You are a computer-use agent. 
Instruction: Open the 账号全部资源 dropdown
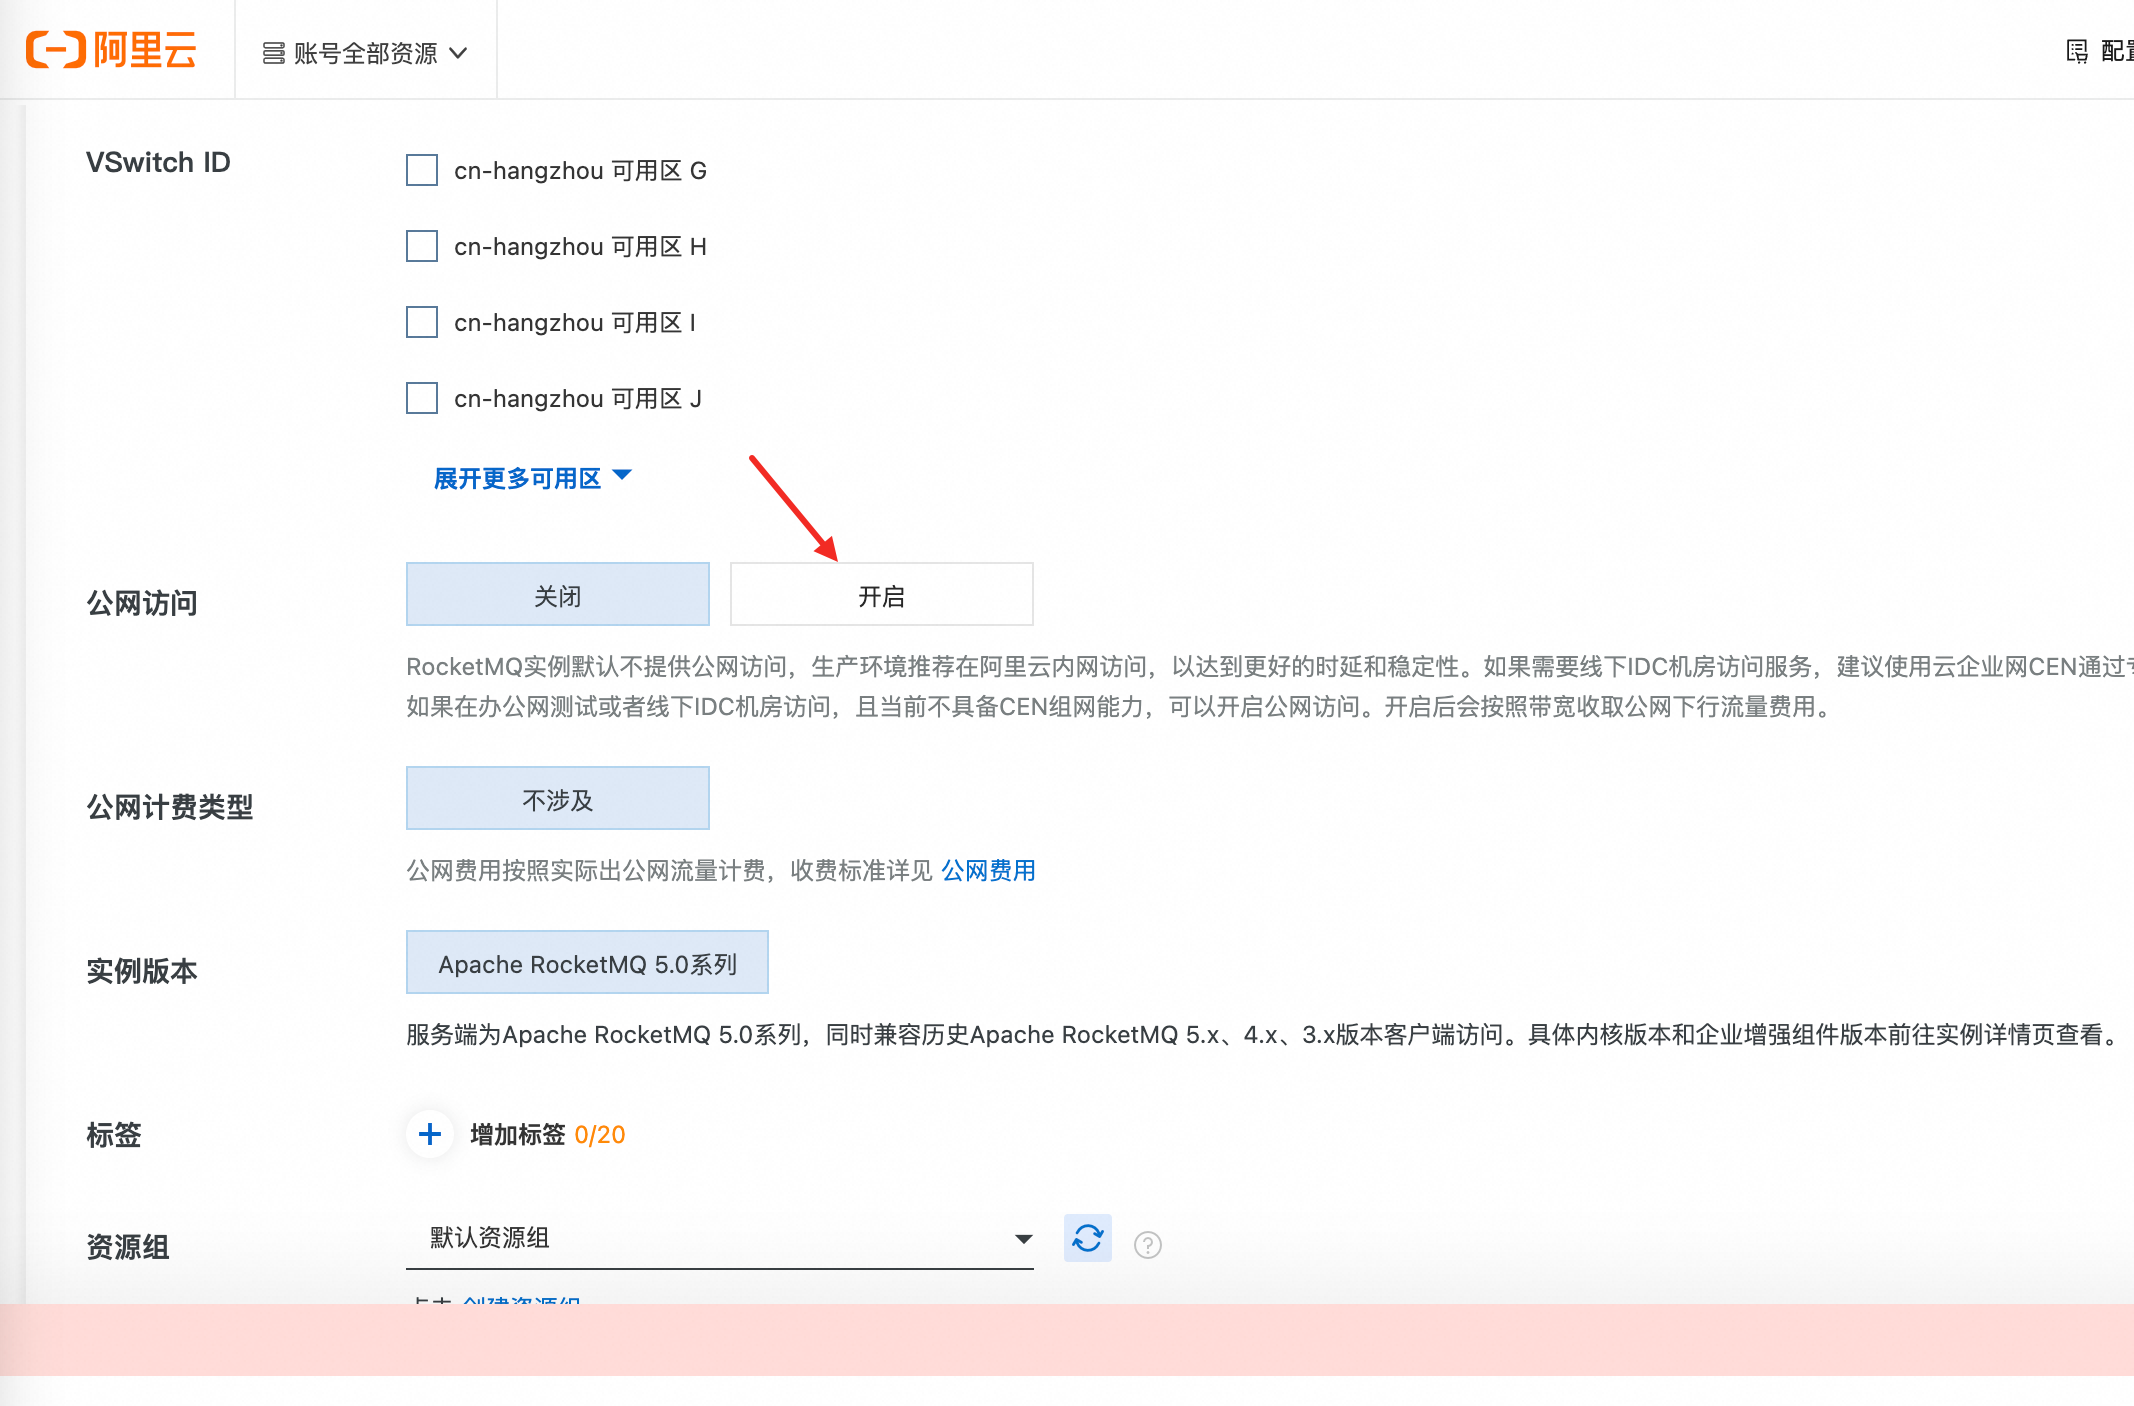tap(365, 53)
